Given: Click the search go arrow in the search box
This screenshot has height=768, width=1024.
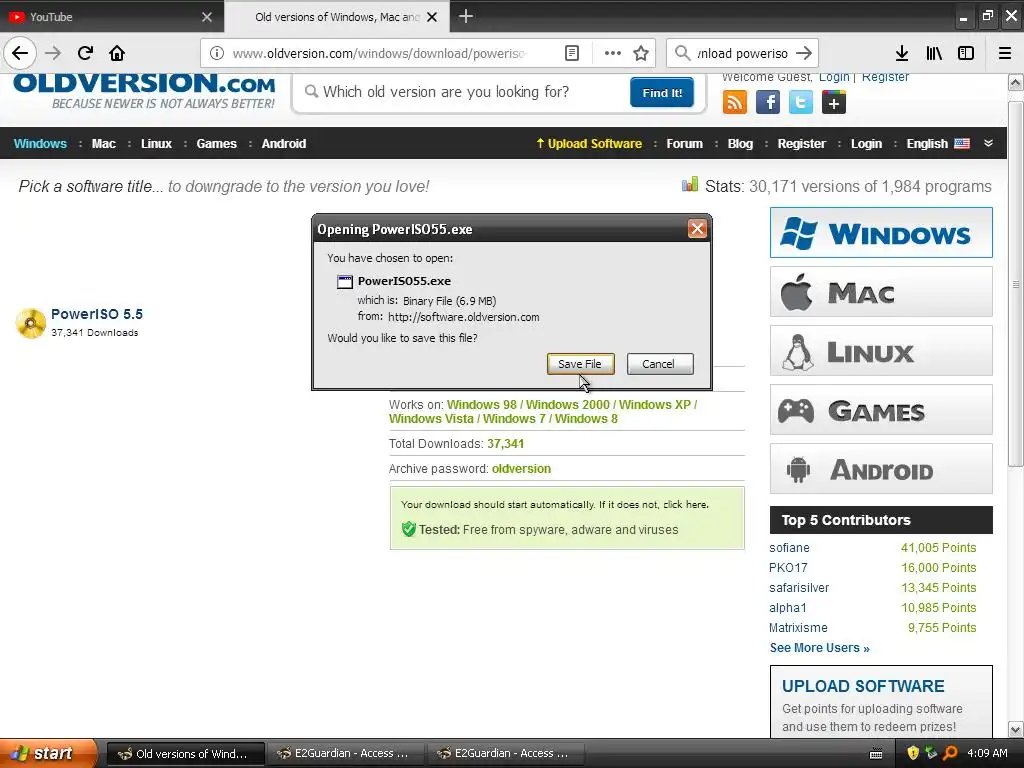Looking at the screenshot, I should click(804, 53).
